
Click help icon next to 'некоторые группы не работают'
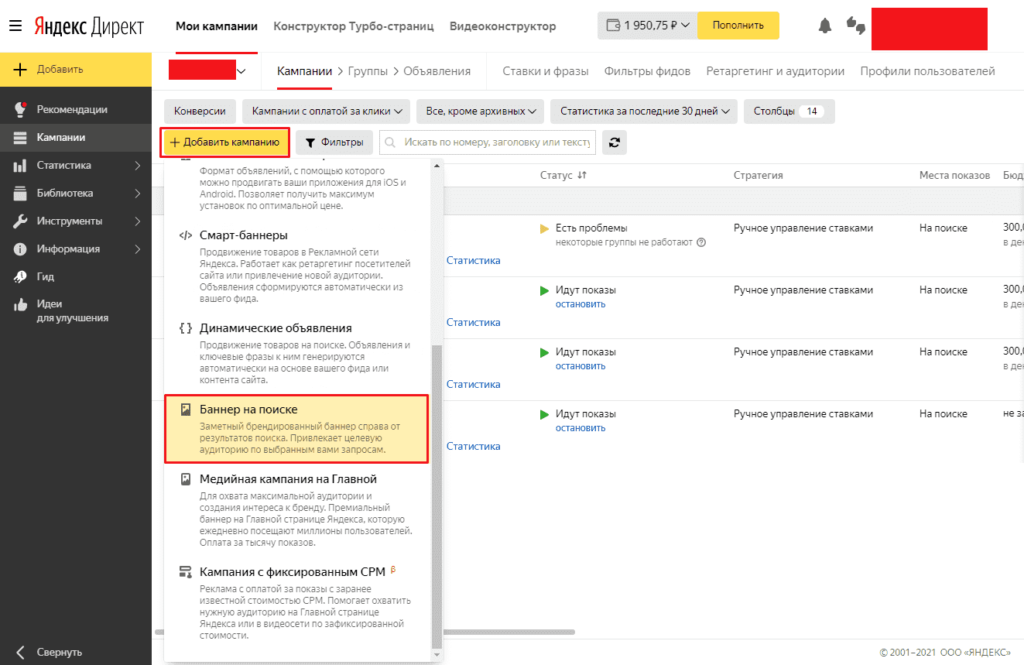pos(701,242)
